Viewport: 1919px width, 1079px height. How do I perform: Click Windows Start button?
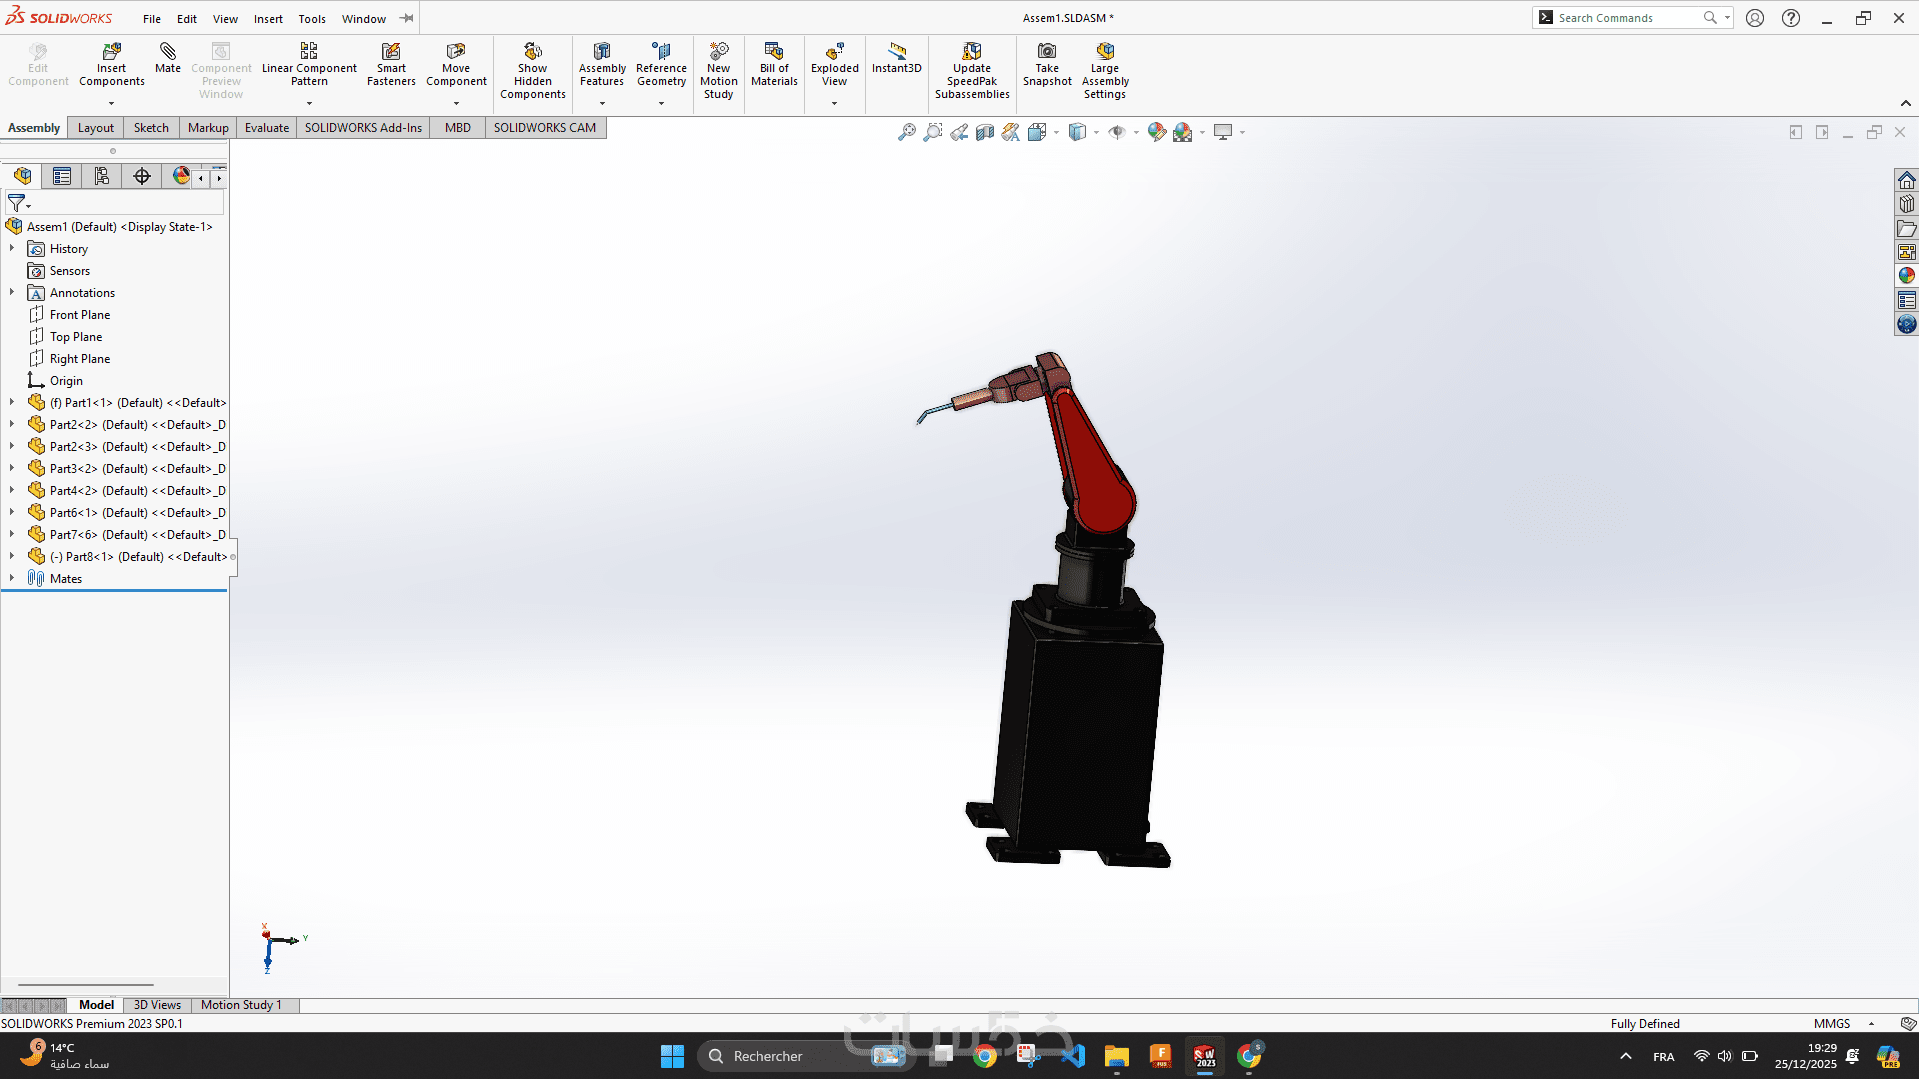(672, 1056)
